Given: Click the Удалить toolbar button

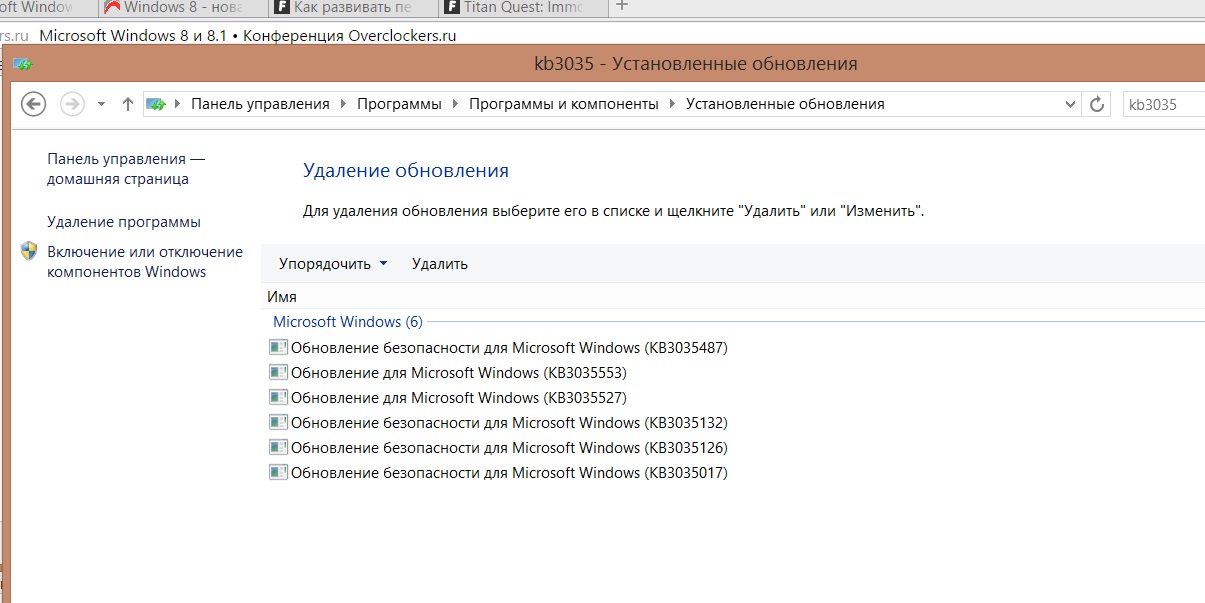Looking at the screenshot, I should point(440,264).
